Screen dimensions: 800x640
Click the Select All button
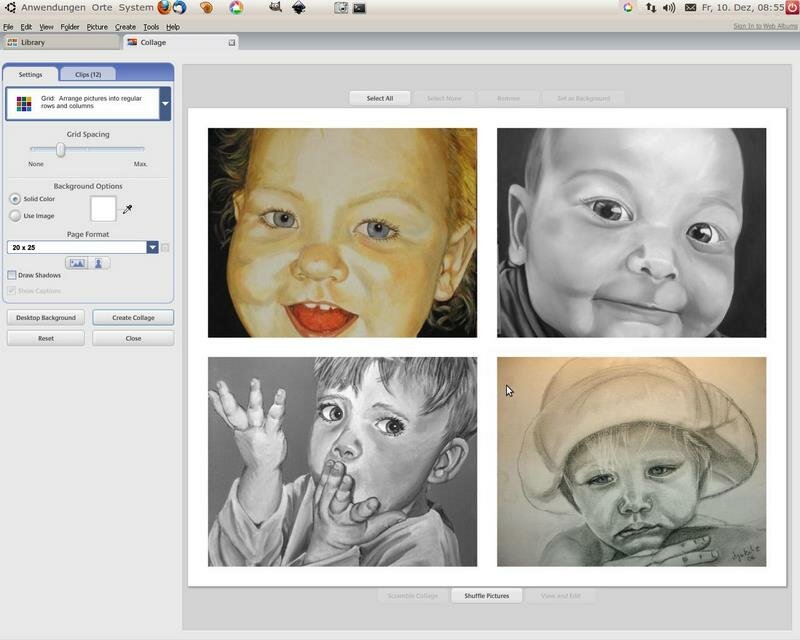380,99
